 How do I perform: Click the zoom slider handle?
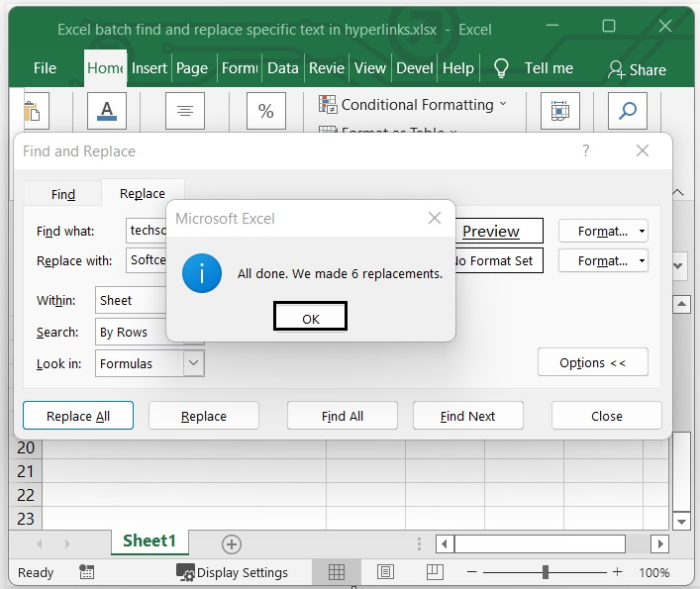click(545, 572)
